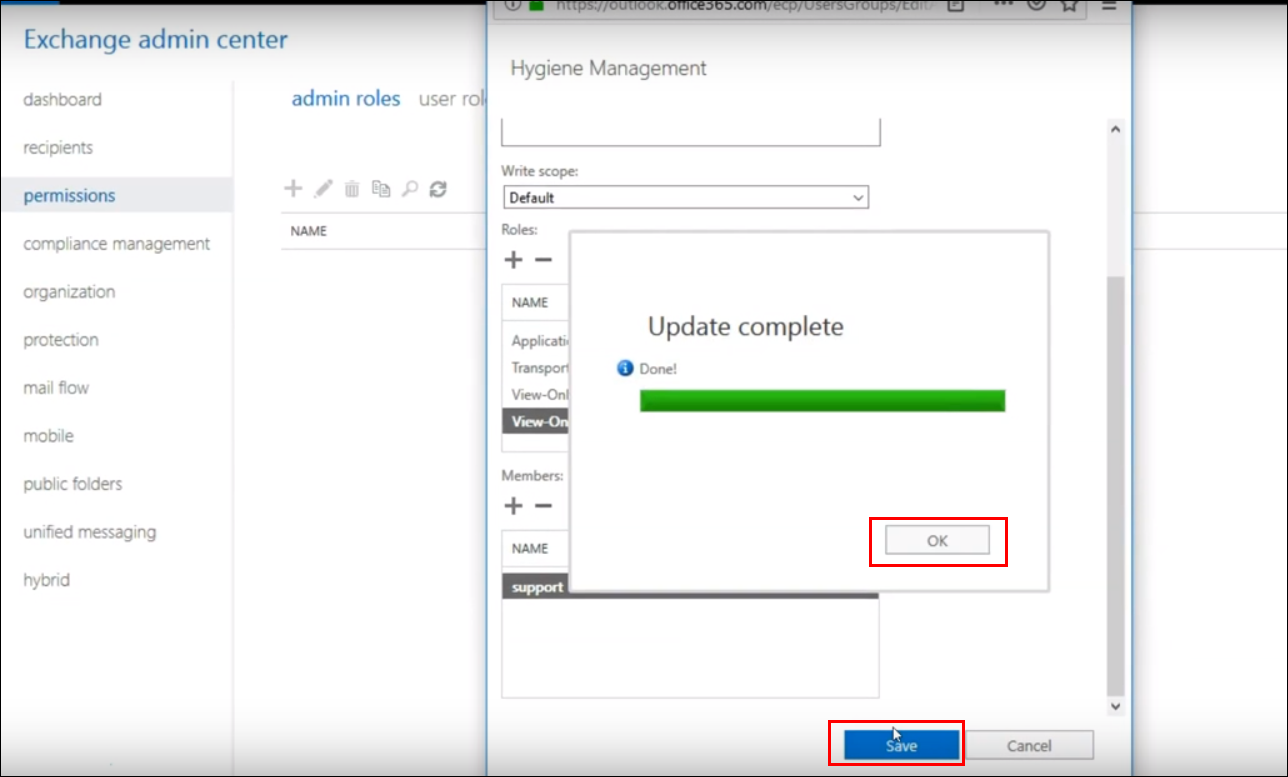Viewport: 1288px width, 777px height.
Task: Open protection in the sidebar
Action: pos(61,339)
